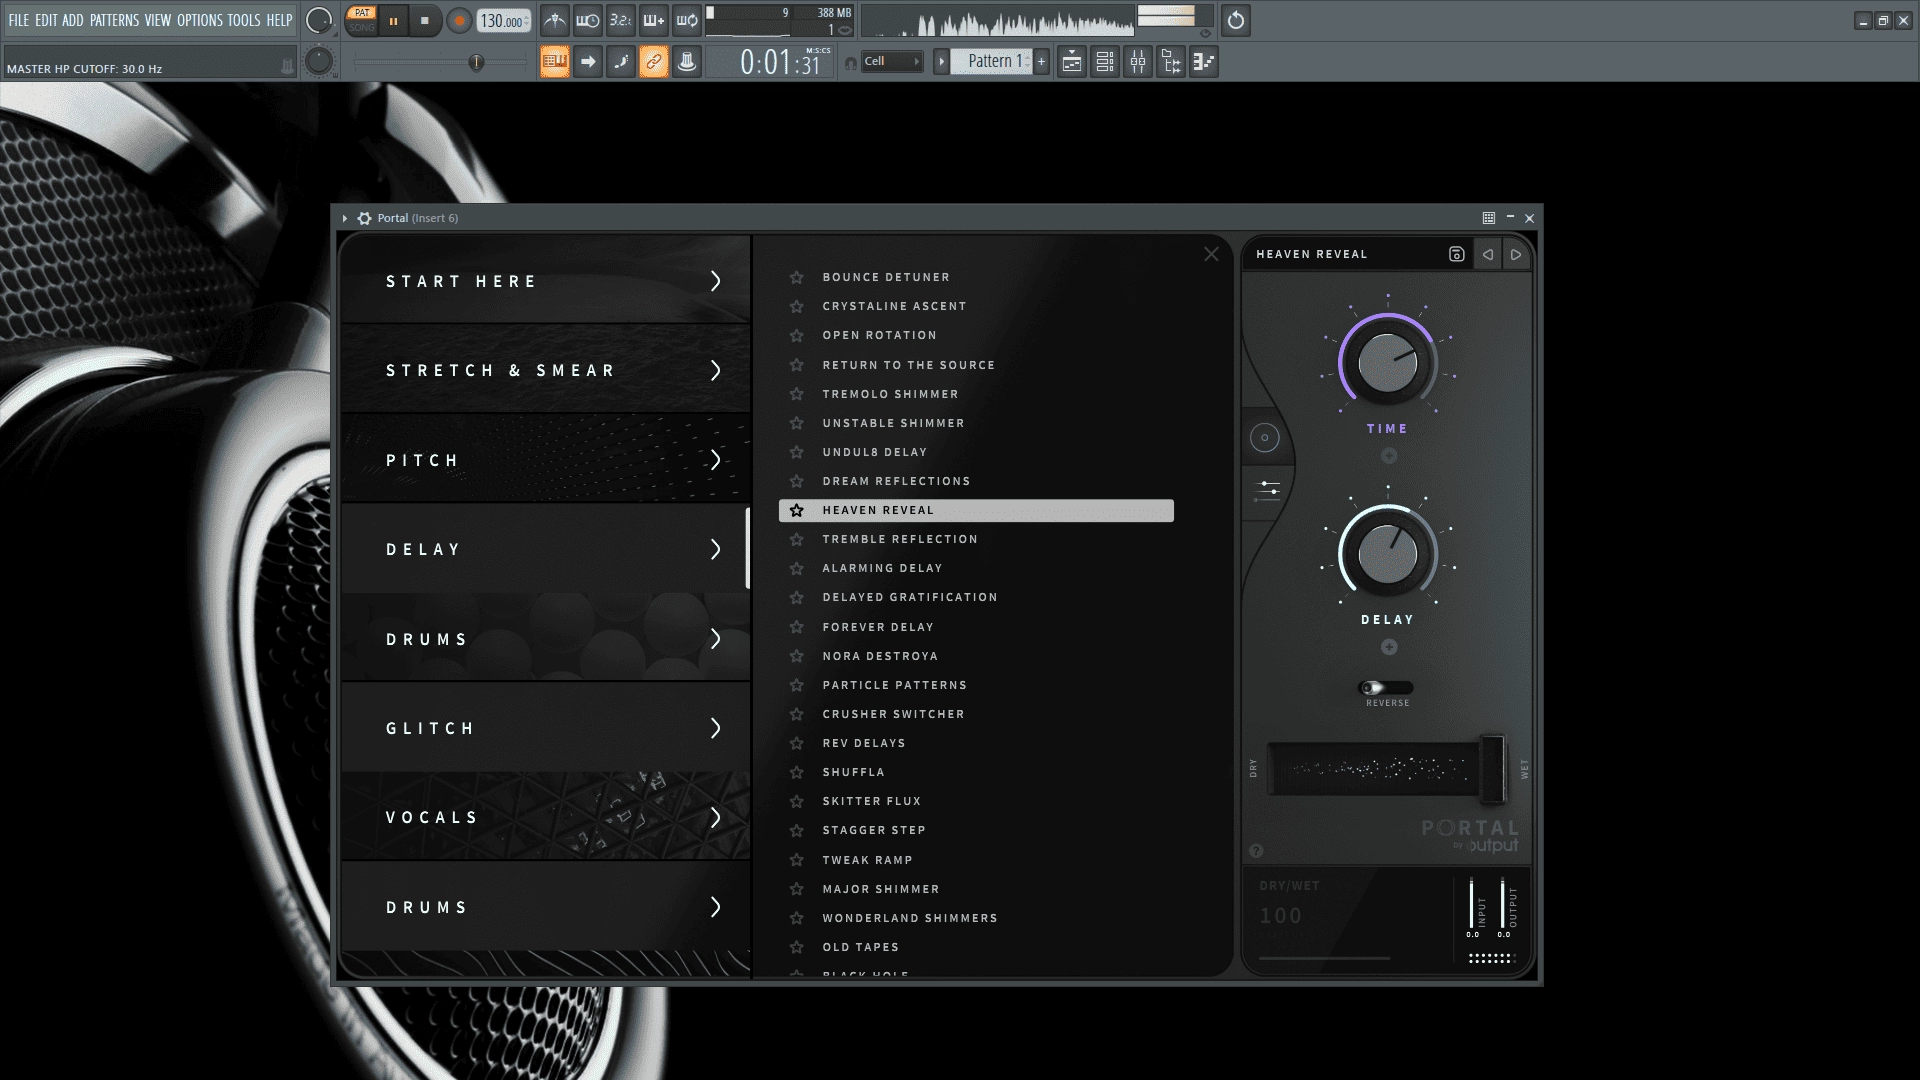Open the Cell snap dropdown
1920x1080 pixels.
[891, 62]
